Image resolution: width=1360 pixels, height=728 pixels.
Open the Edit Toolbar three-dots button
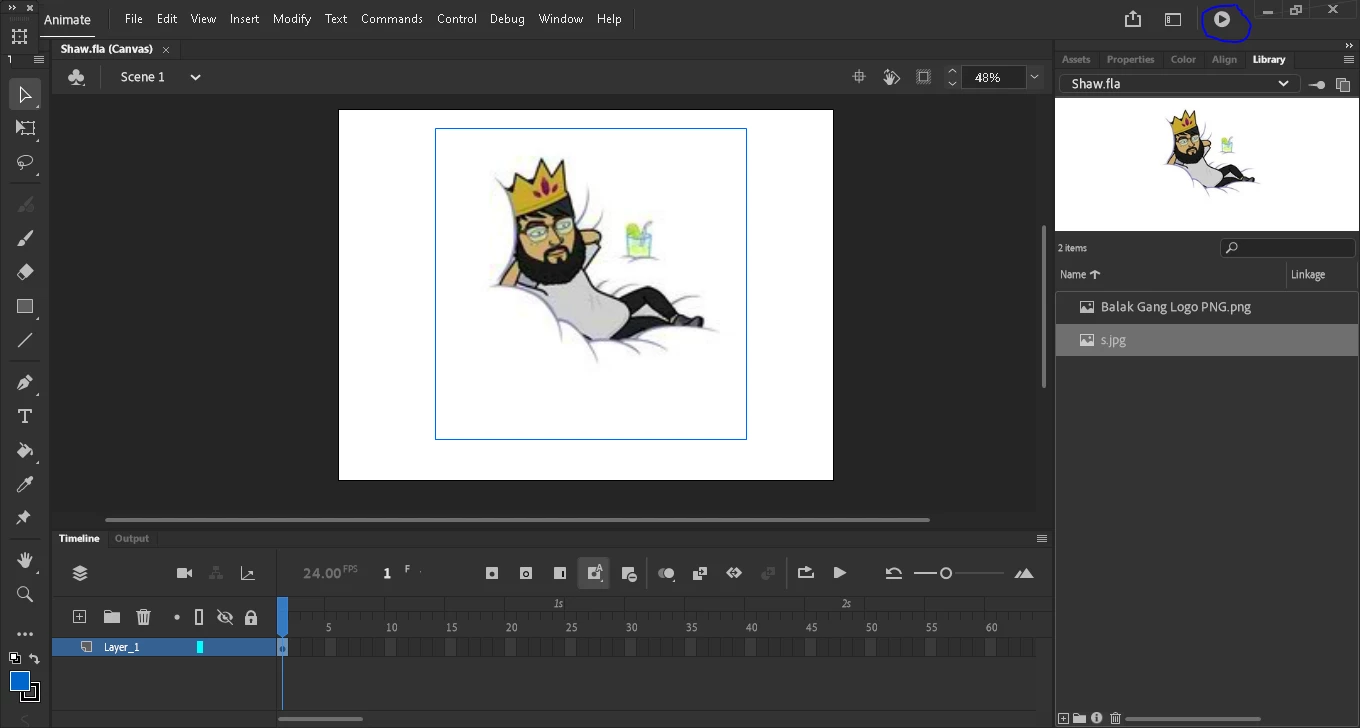click(x=25, y=634)
